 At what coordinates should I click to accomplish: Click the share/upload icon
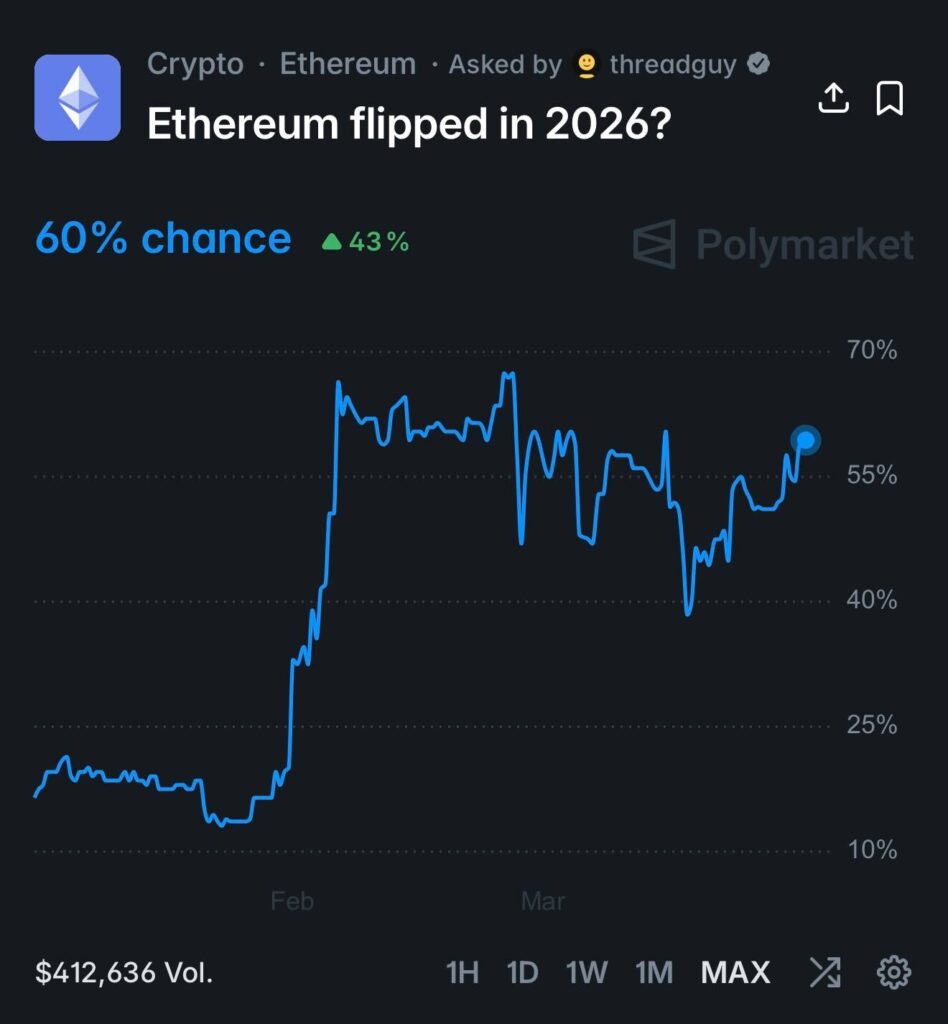pos(834,98)
